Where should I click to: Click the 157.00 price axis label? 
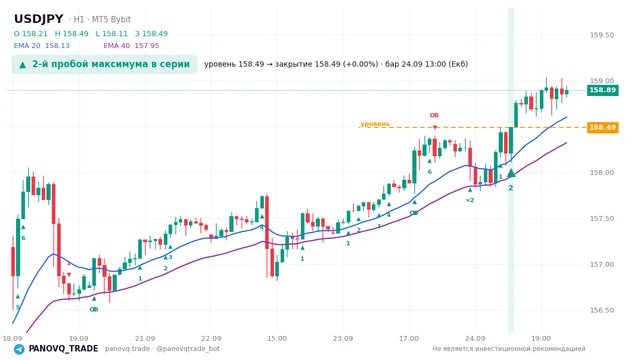pyautogui.click(x=602, y=264)
